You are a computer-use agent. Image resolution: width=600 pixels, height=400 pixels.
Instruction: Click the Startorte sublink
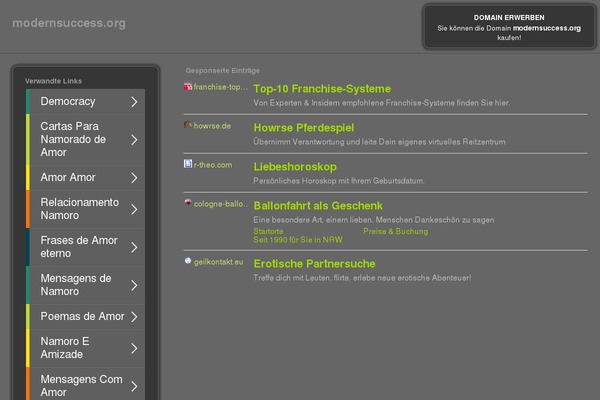pos(268,231)
